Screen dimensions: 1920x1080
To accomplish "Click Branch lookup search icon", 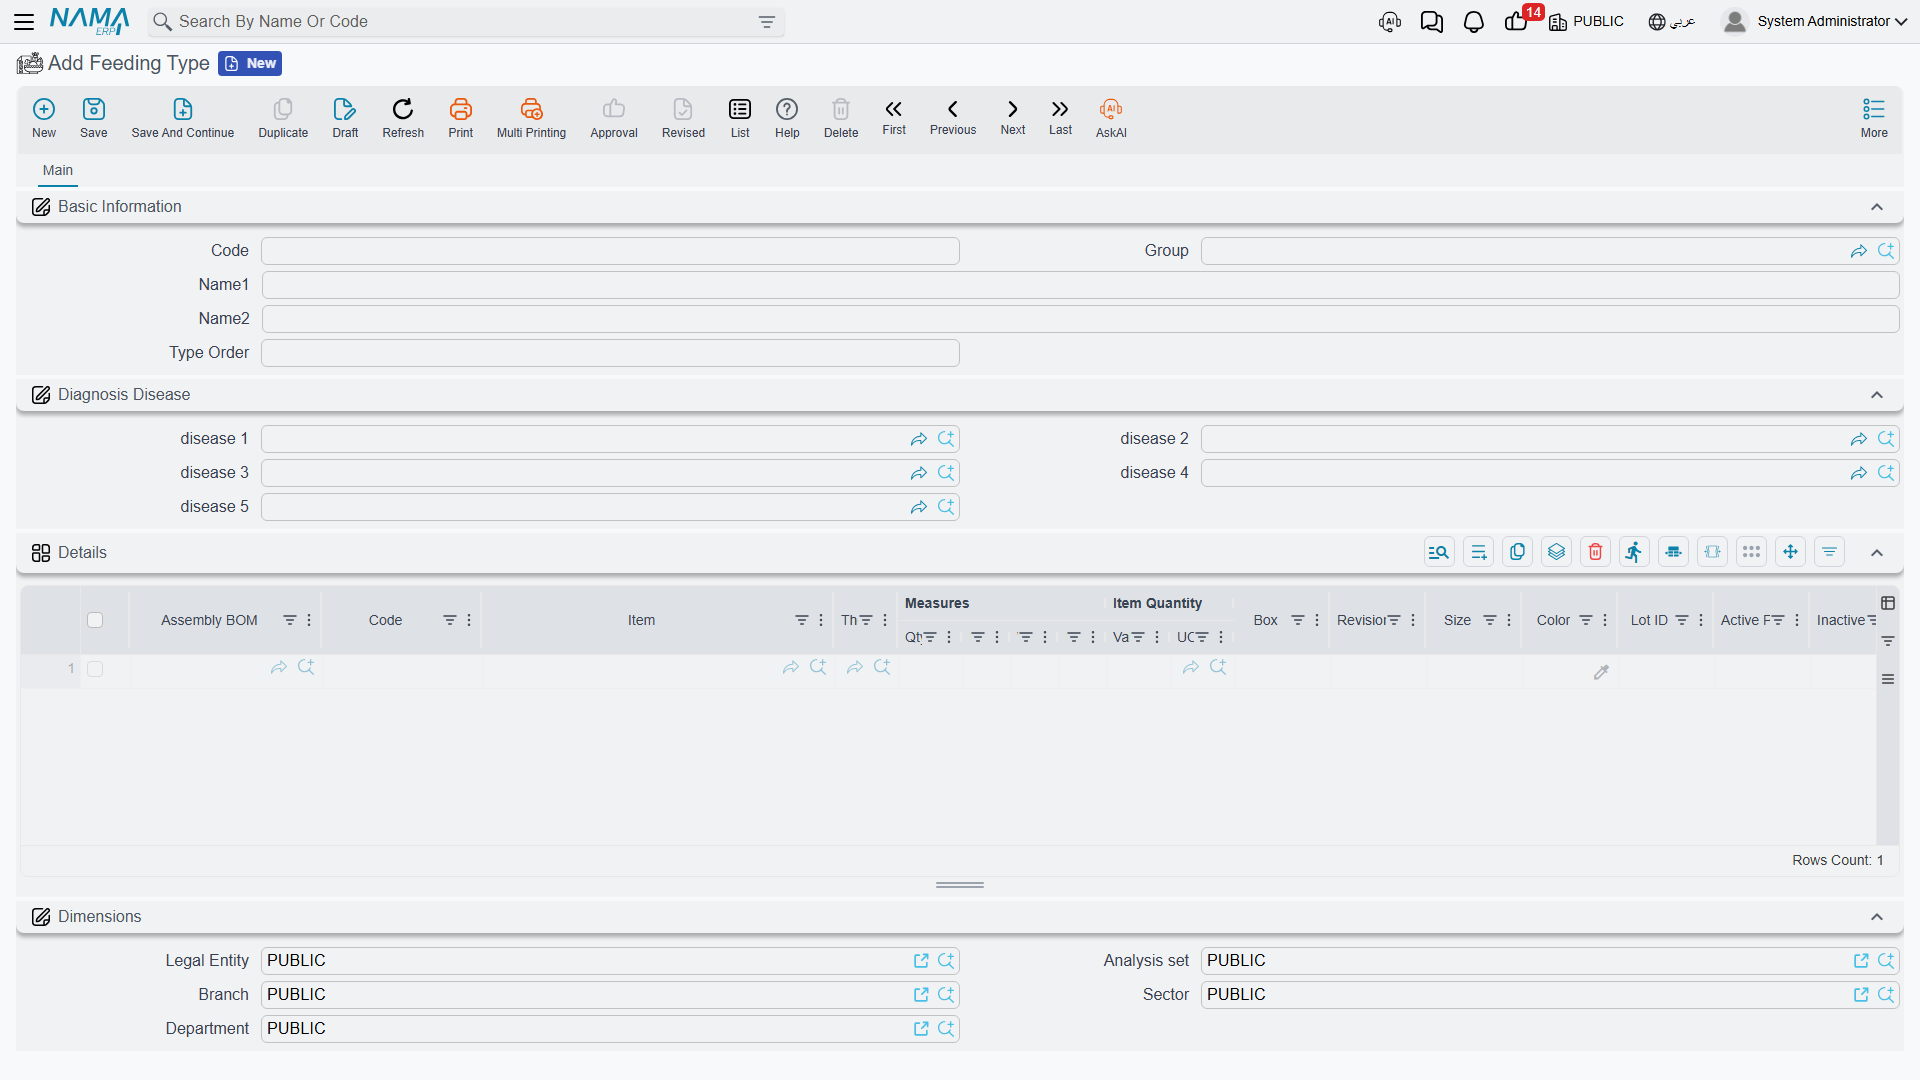I will (x=946, y=995).
